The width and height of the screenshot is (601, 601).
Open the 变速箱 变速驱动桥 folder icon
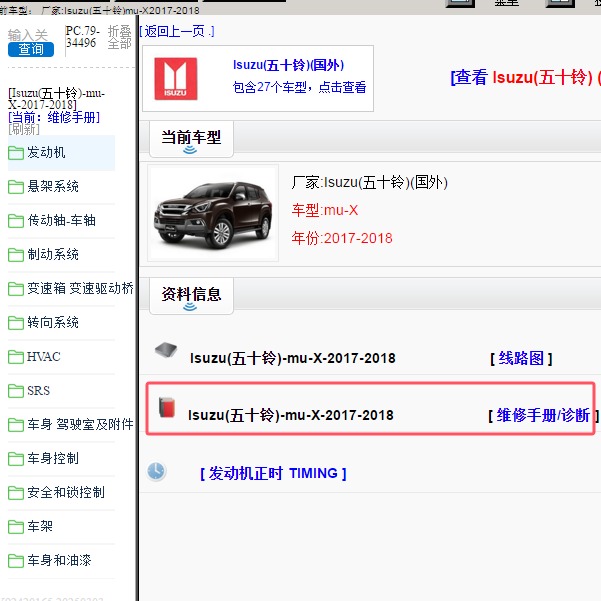(16, 289)
